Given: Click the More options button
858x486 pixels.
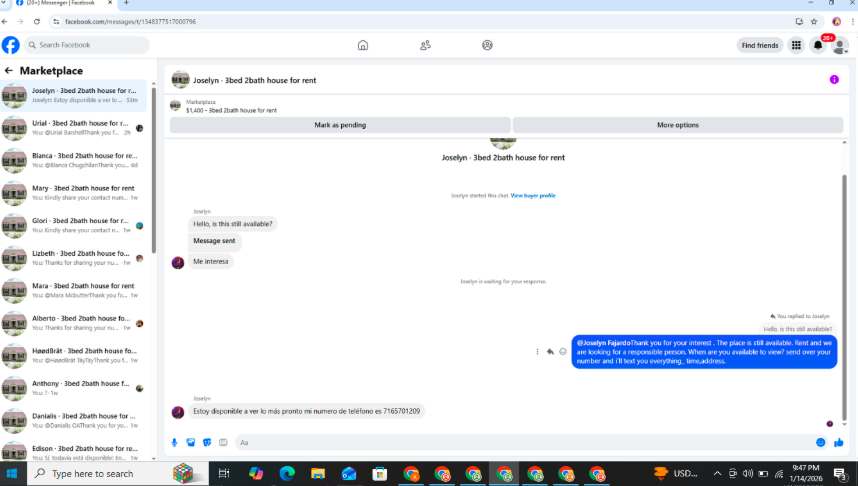Looking at the screenshot, I should (x=677, y=125).
